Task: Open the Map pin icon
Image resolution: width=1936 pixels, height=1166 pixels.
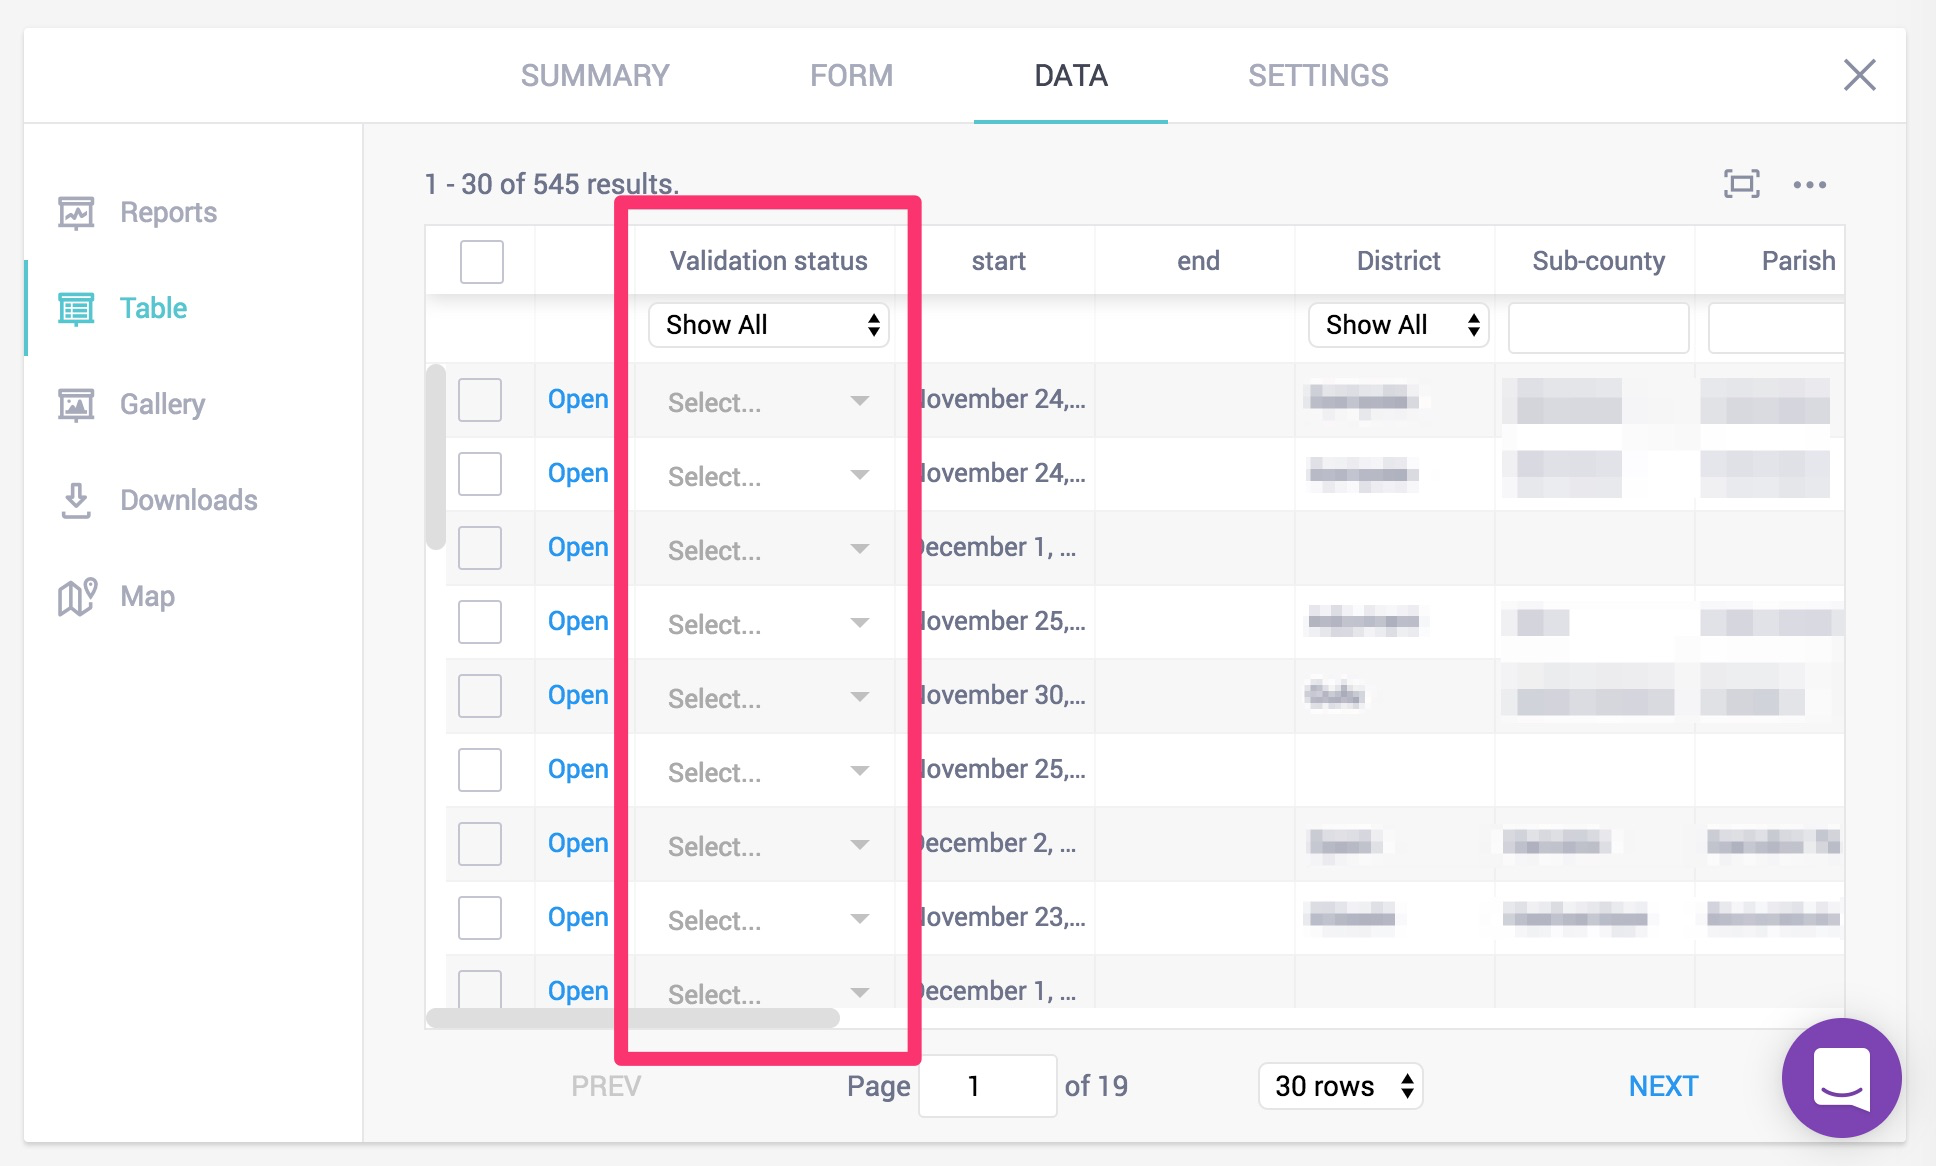Action: click(x=77, y=597)
